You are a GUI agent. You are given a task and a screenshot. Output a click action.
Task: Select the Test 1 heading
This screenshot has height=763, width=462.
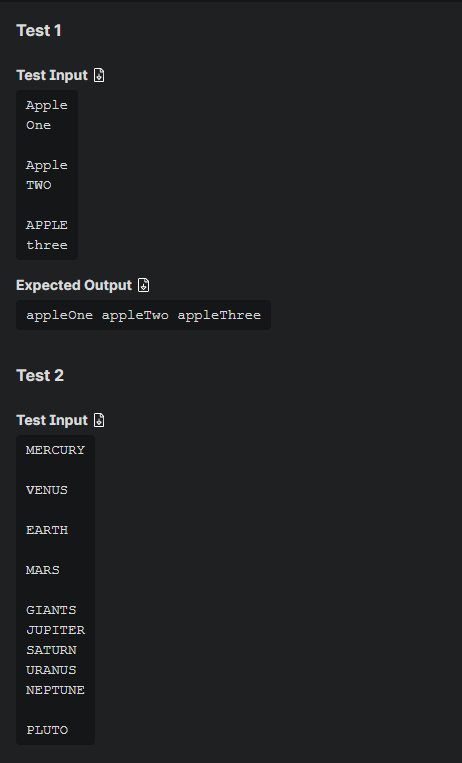[39, 31]
